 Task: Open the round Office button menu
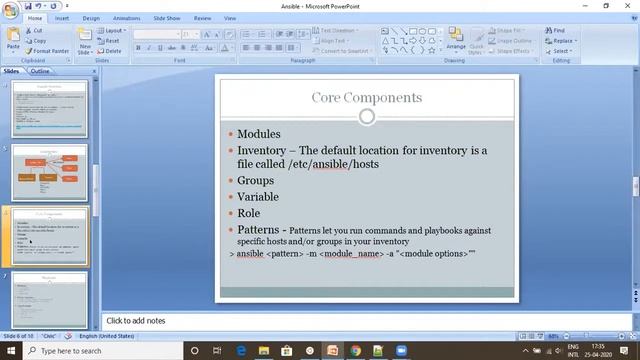point(11,10)
